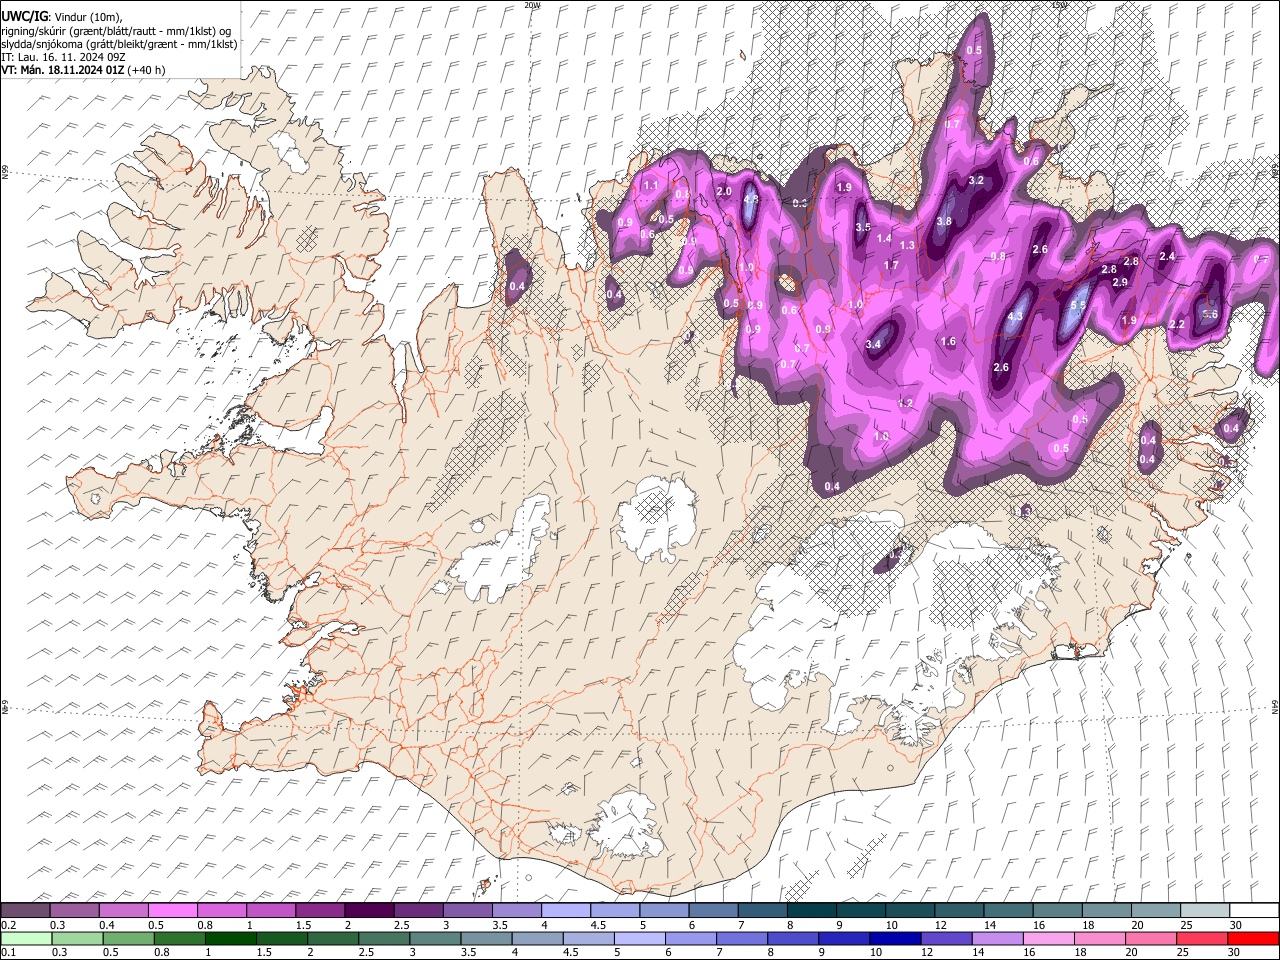Click the "1.1" snowfall value on the map
The height and width of the screenshot is (960, 1280).
click(x=651, y=185)
